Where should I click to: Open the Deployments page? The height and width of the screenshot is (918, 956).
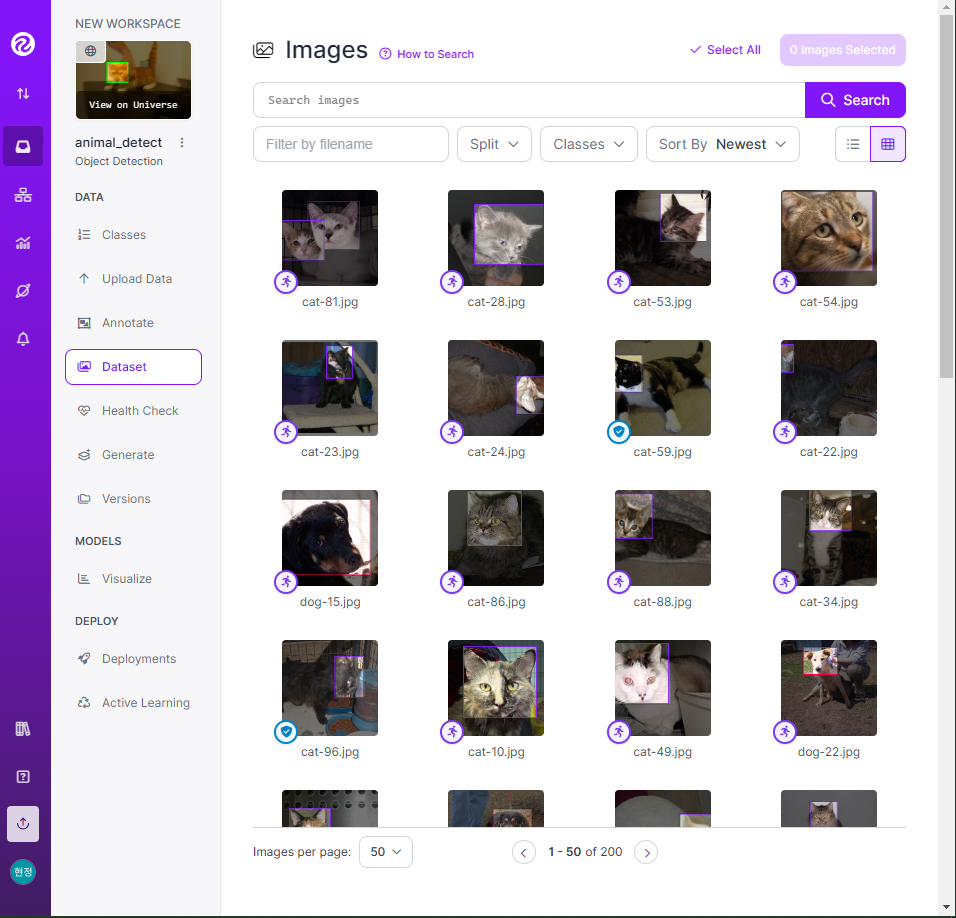138,658
